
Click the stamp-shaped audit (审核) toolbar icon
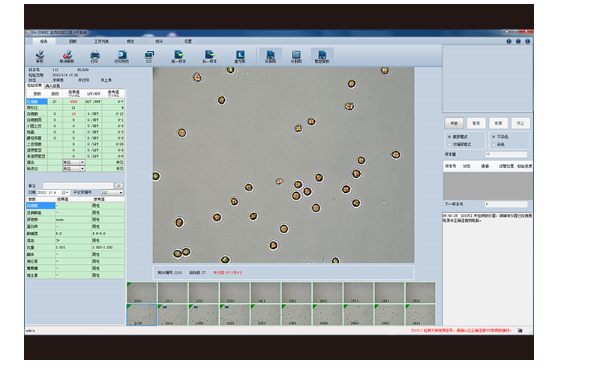point(40,56)
